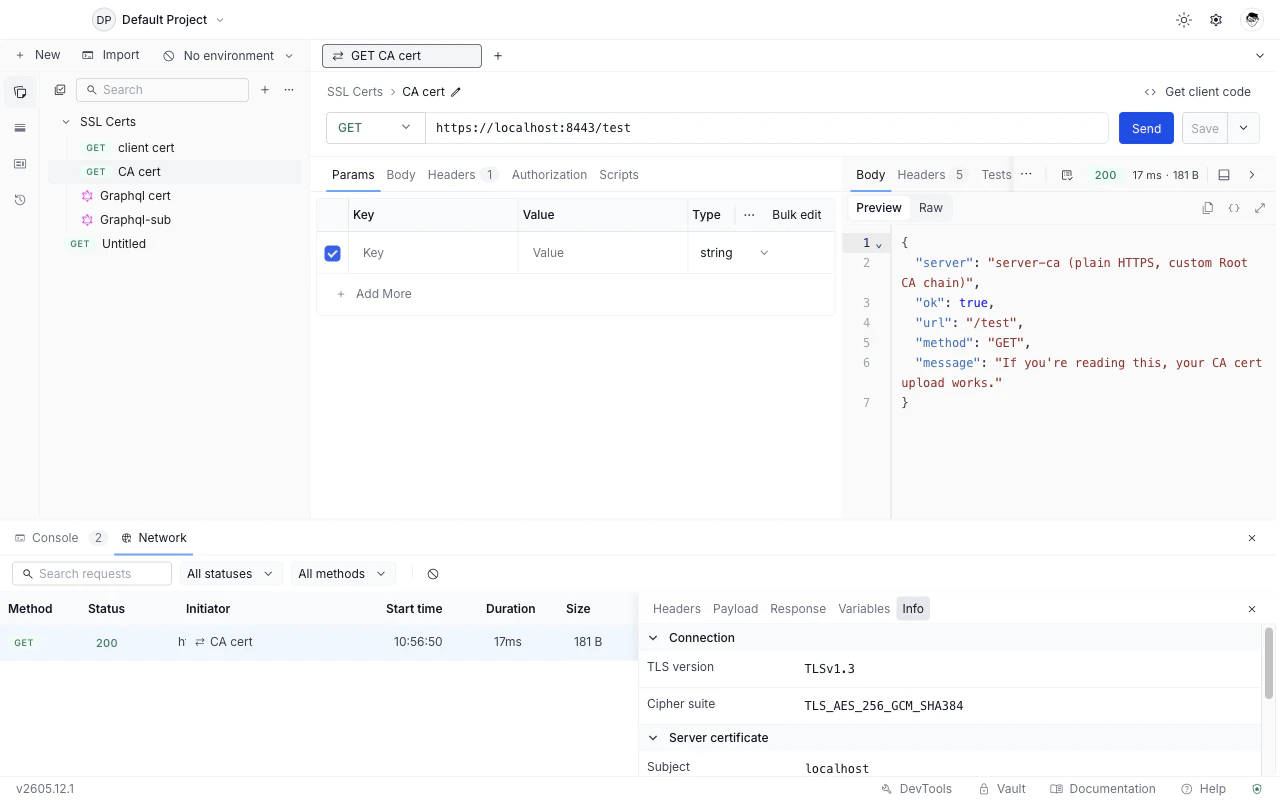Image resolution: width=1280 pixels, height=800 pixels.
Task: Open the user avatar menu
Action: click(x=1251, y=20)
